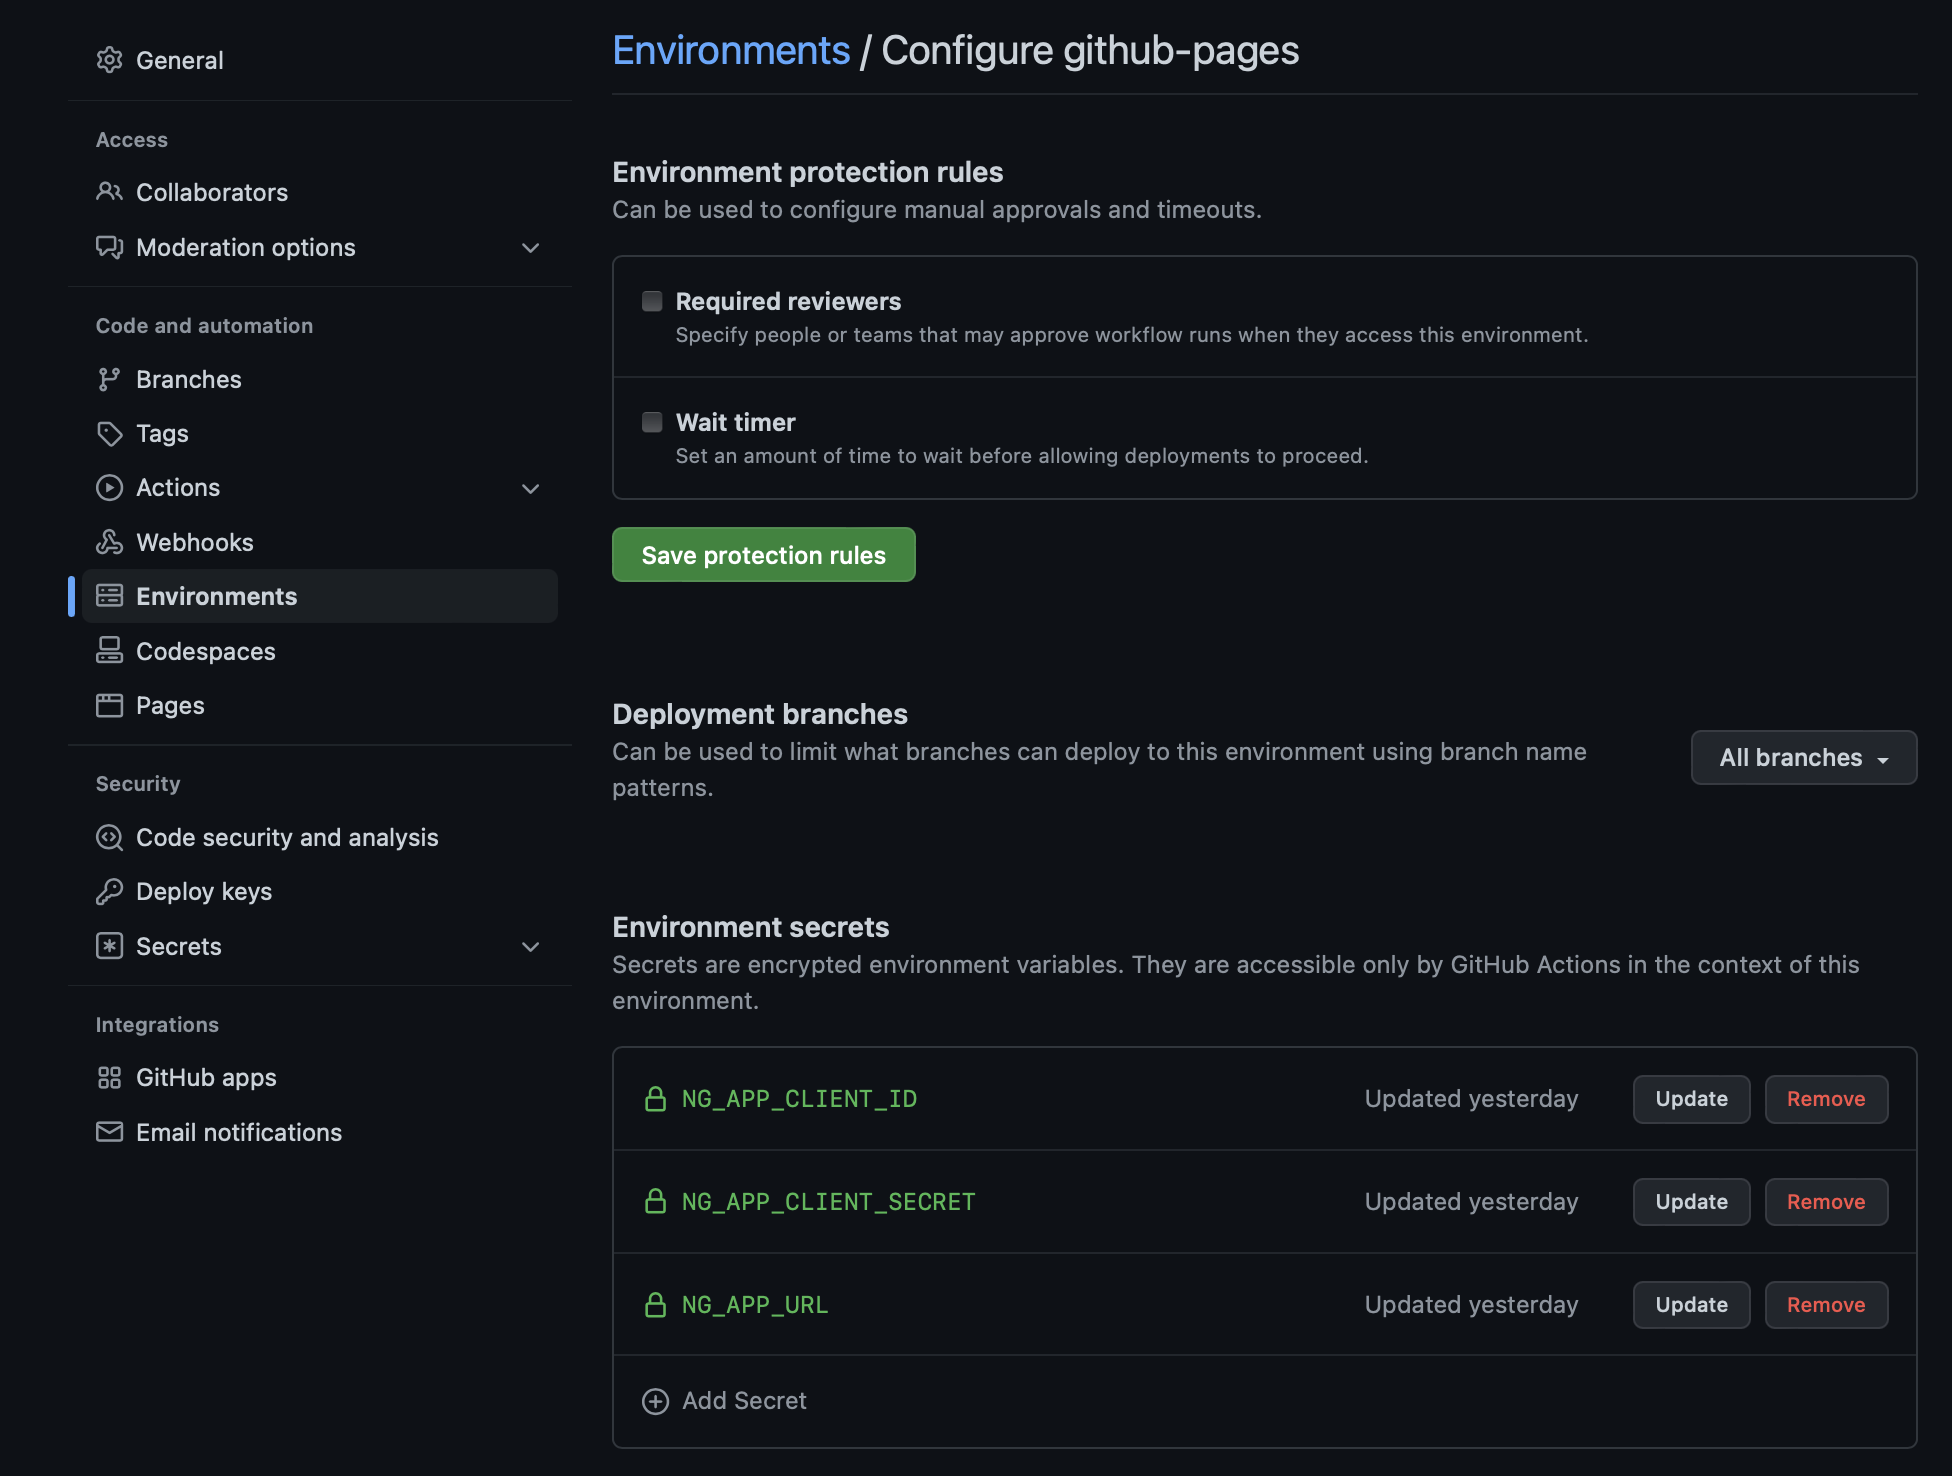Click the Environments sidebar icon
The width and height of the screenshot is (1952, 1476).
[109, 594]
